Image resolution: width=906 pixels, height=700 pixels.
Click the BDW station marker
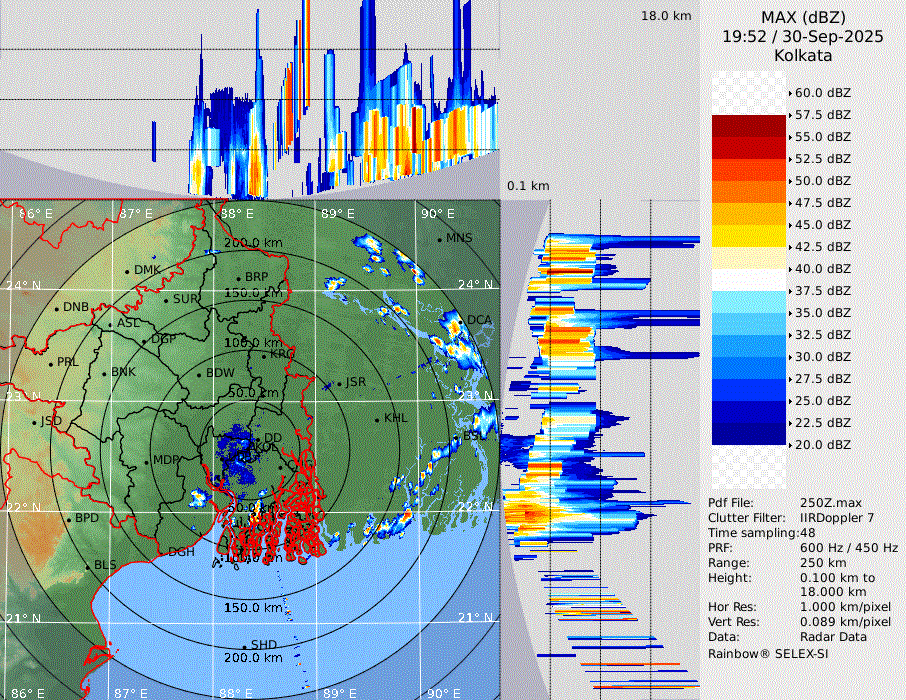coord(199,374)
